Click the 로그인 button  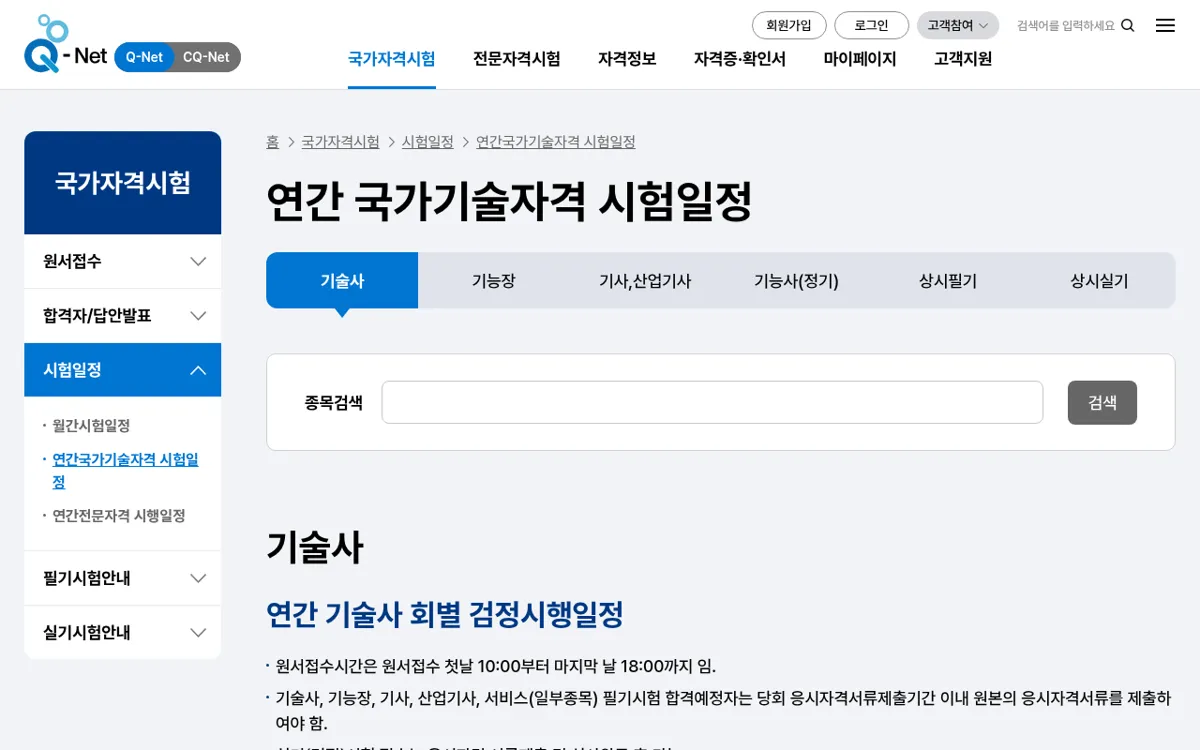click(x=871, y=25)
